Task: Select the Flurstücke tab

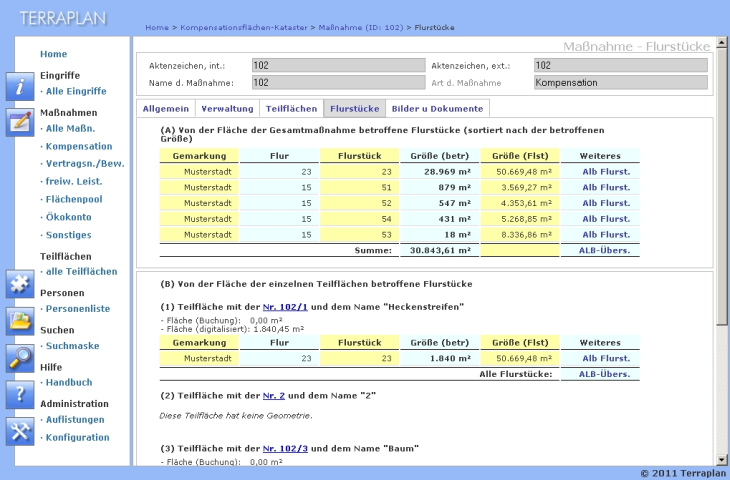Action: (x=355, y=108)
